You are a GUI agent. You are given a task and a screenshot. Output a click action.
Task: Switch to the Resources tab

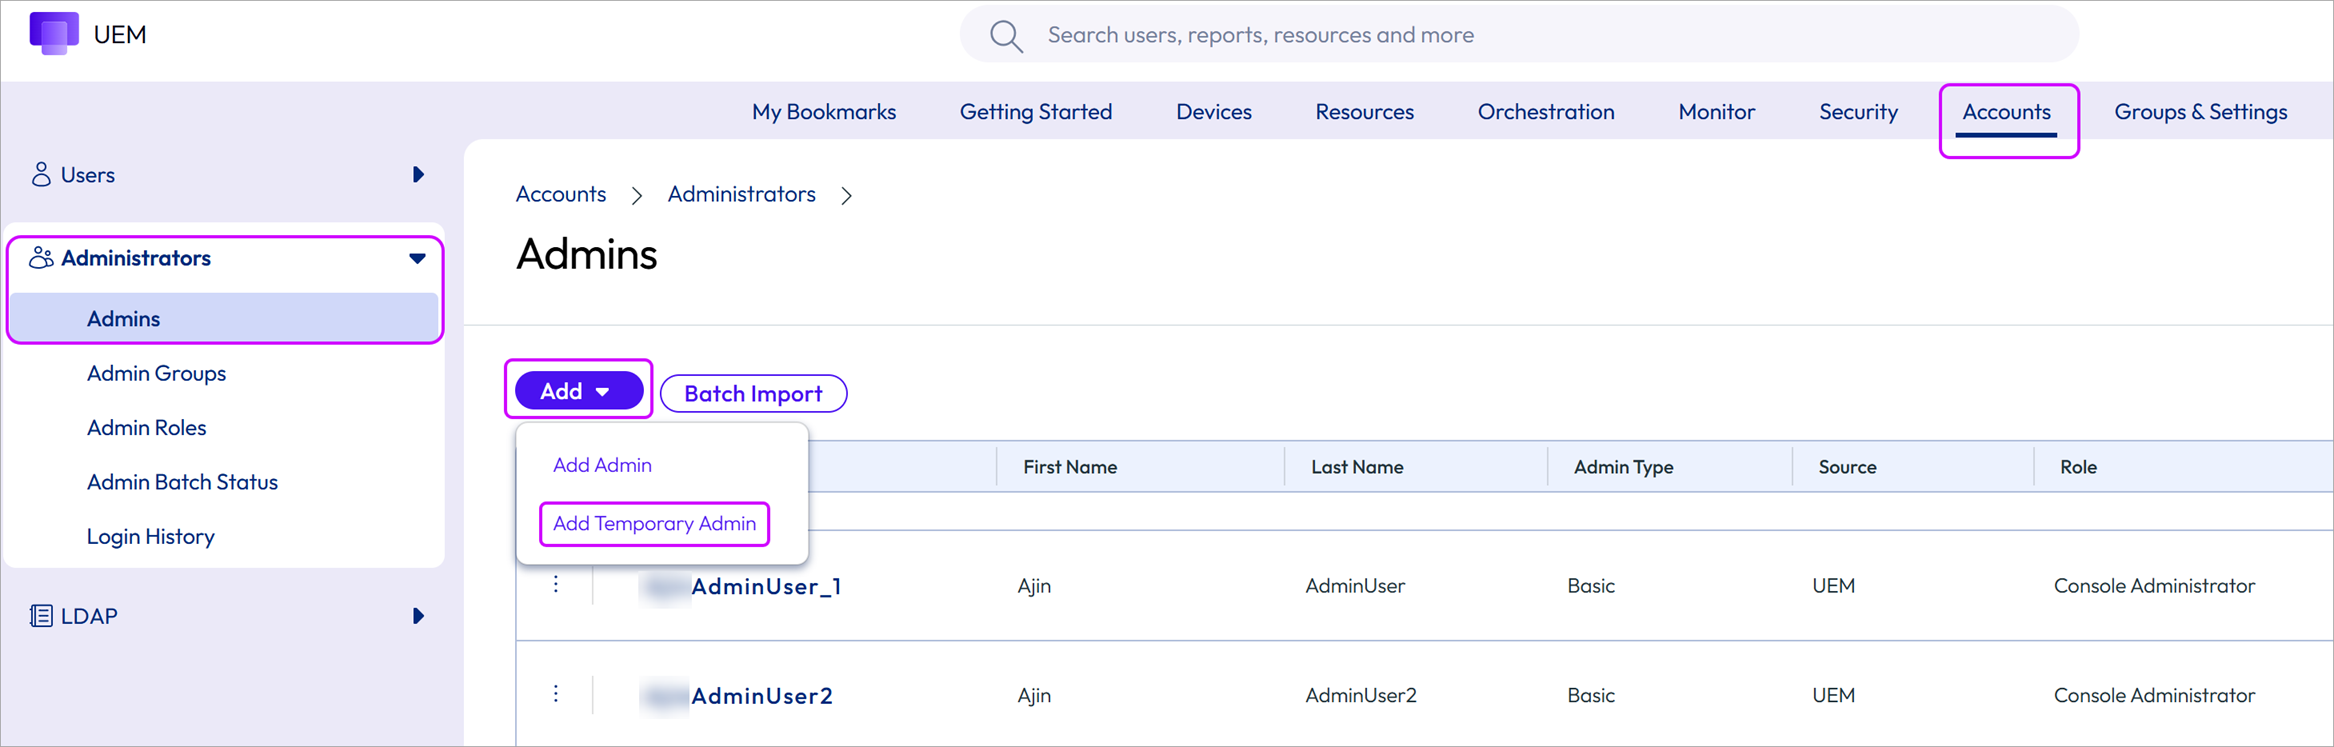pyautogui.click(x=1365, y=112)
